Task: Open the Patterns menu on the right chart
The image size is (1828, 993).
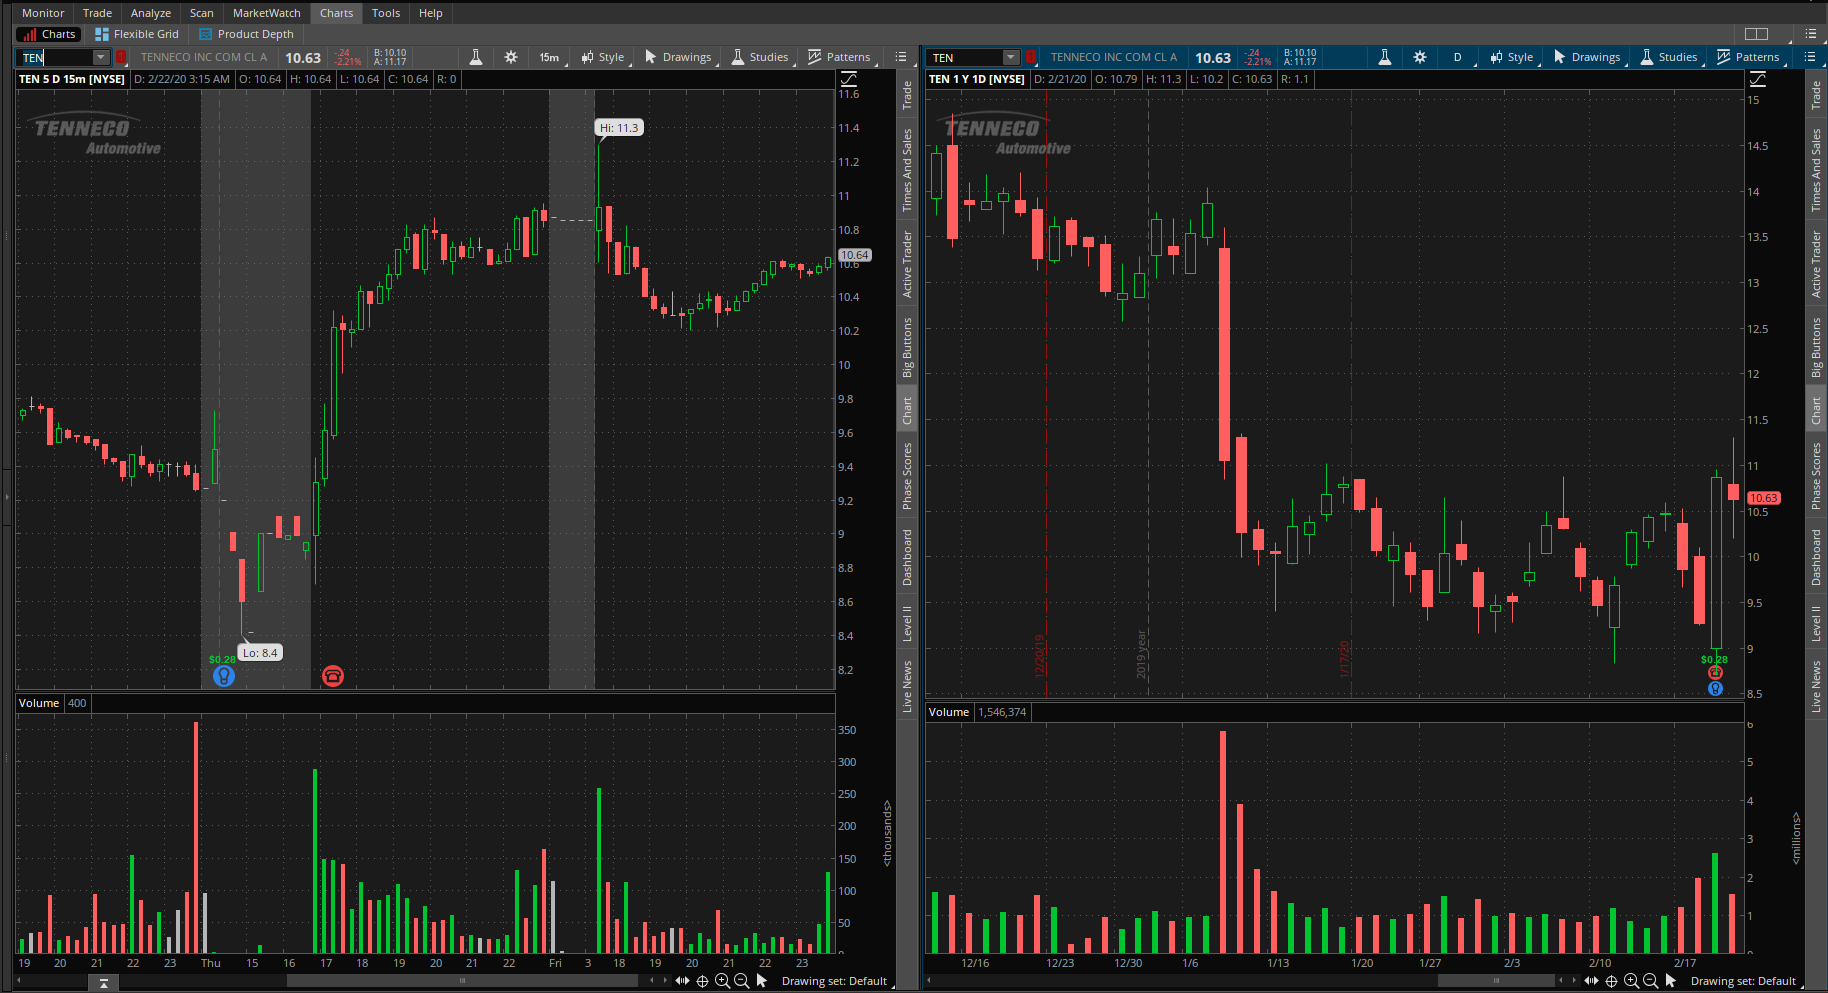Action: 1749,57
